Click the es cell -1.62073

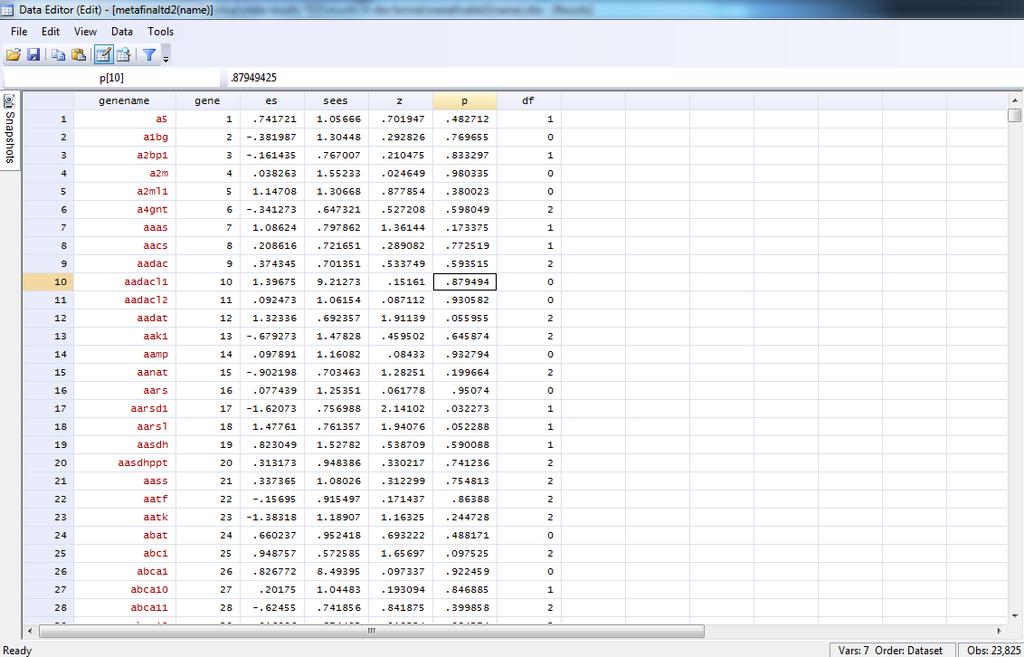point(272,409)
